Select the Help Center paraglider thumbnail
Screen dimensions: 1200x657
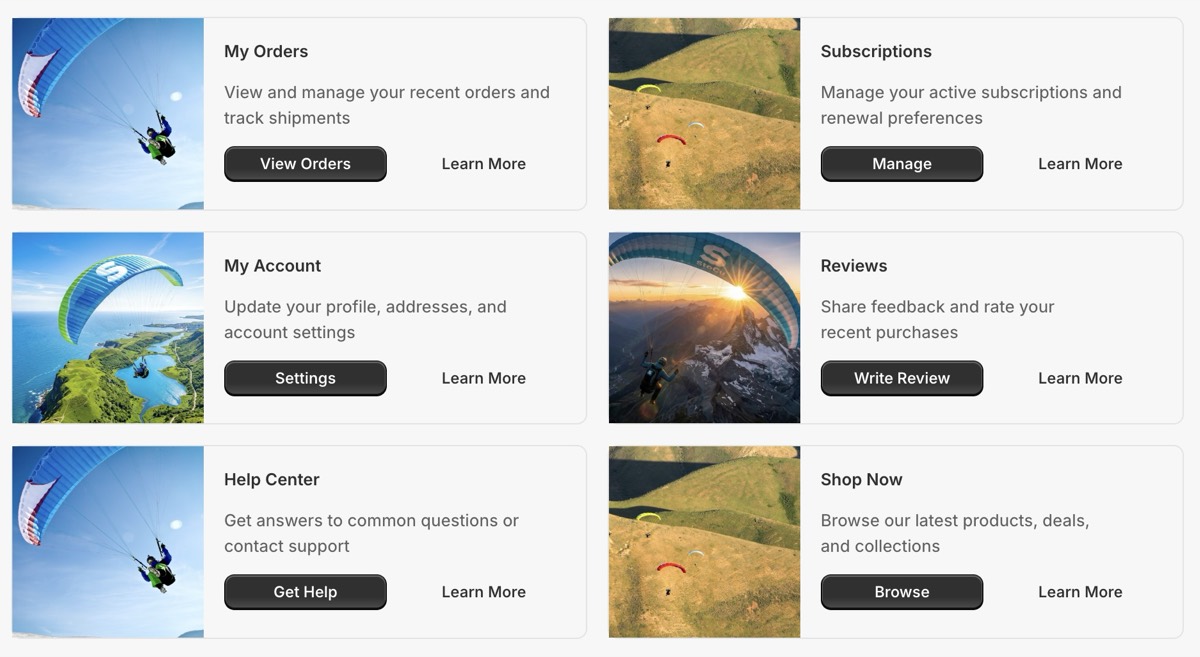[108, 542]
